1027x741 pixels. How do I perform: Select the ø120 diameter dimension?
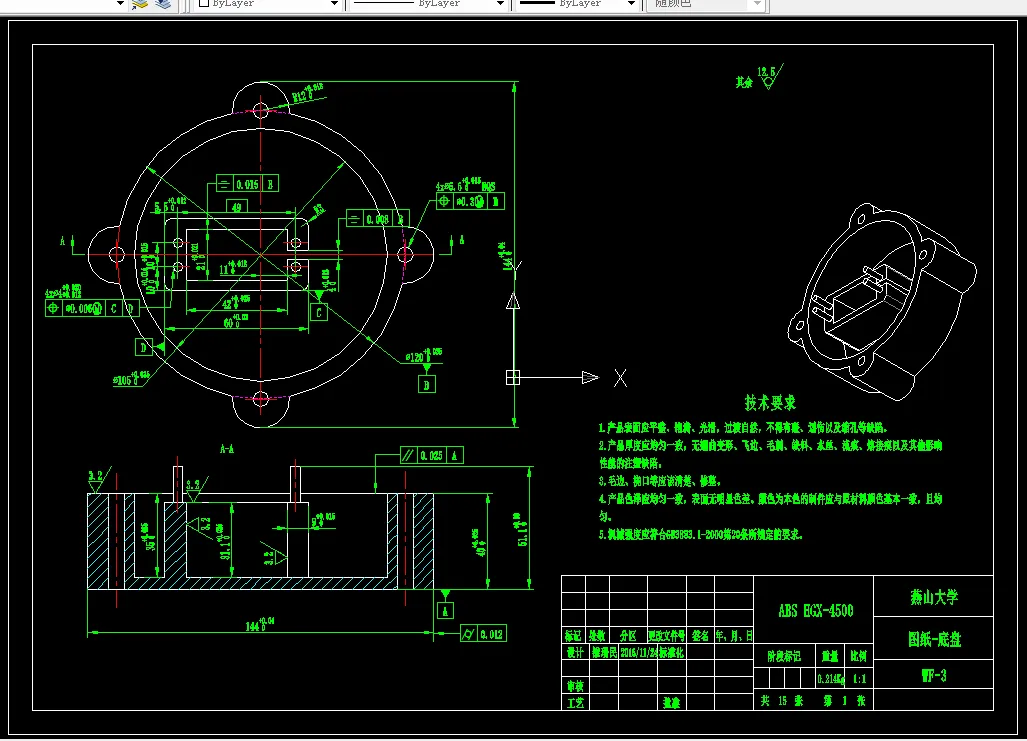423,356
